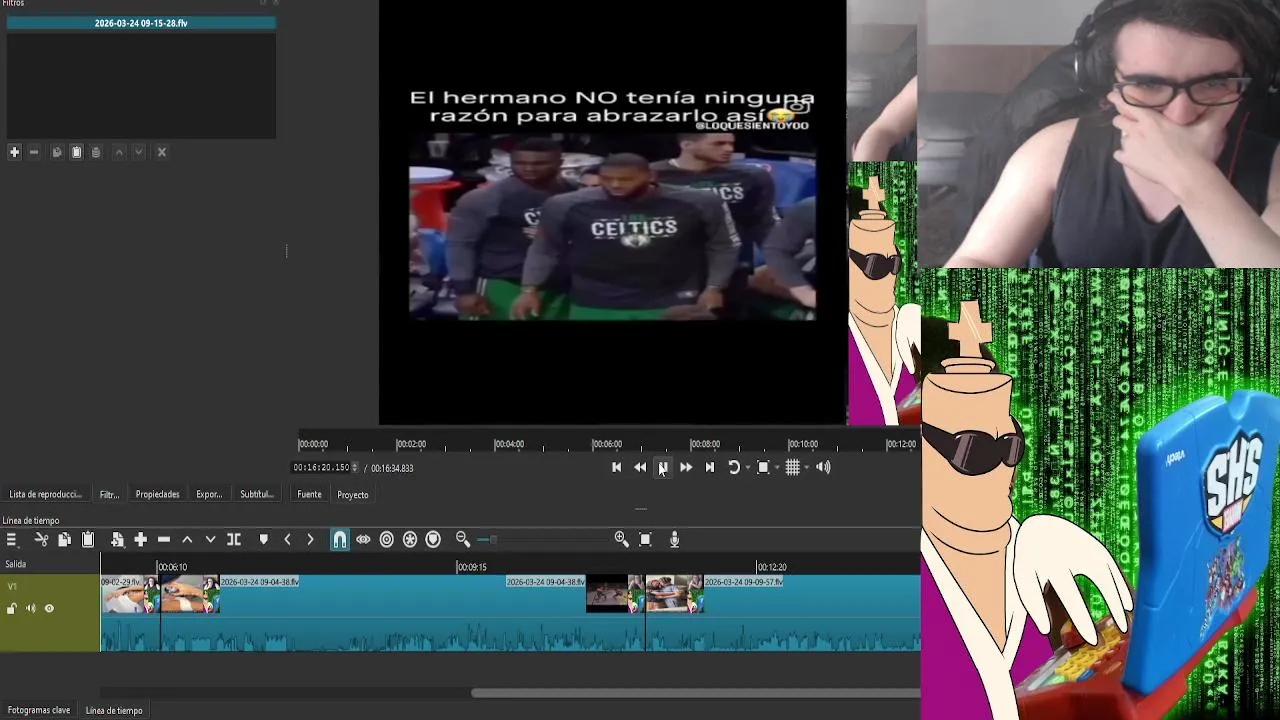
Task: Paste filters in the Filtros panel
Action: 76,152
